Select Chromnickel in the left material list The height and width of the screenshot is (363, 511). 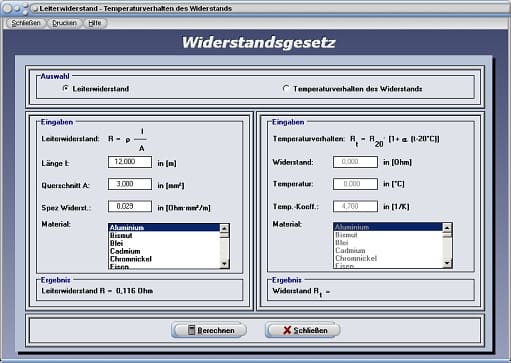tap(164, 259)
